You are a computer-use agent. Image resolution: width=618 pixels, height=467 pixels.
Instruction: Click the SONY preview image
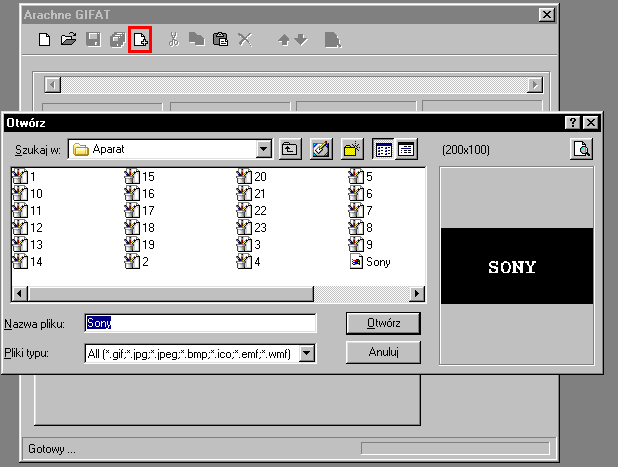pyautogui.click(x=517, y=266)
